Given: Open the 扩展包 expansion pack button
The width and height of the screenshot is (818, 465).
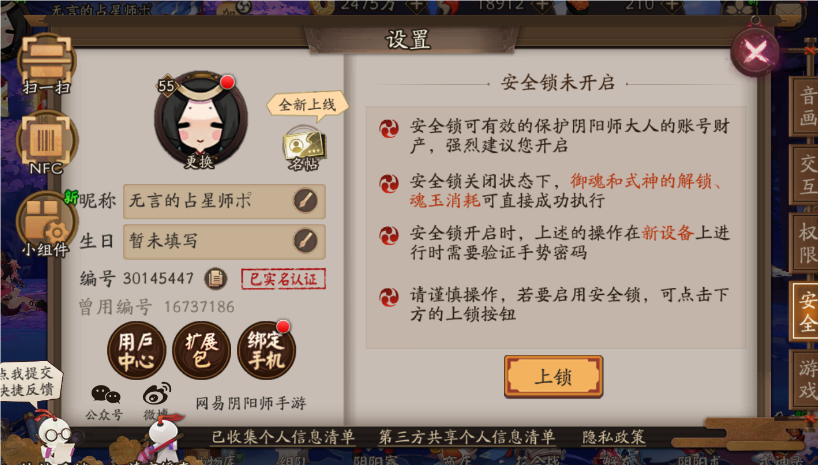Looking at the screenshot, I should click(201, 350).
